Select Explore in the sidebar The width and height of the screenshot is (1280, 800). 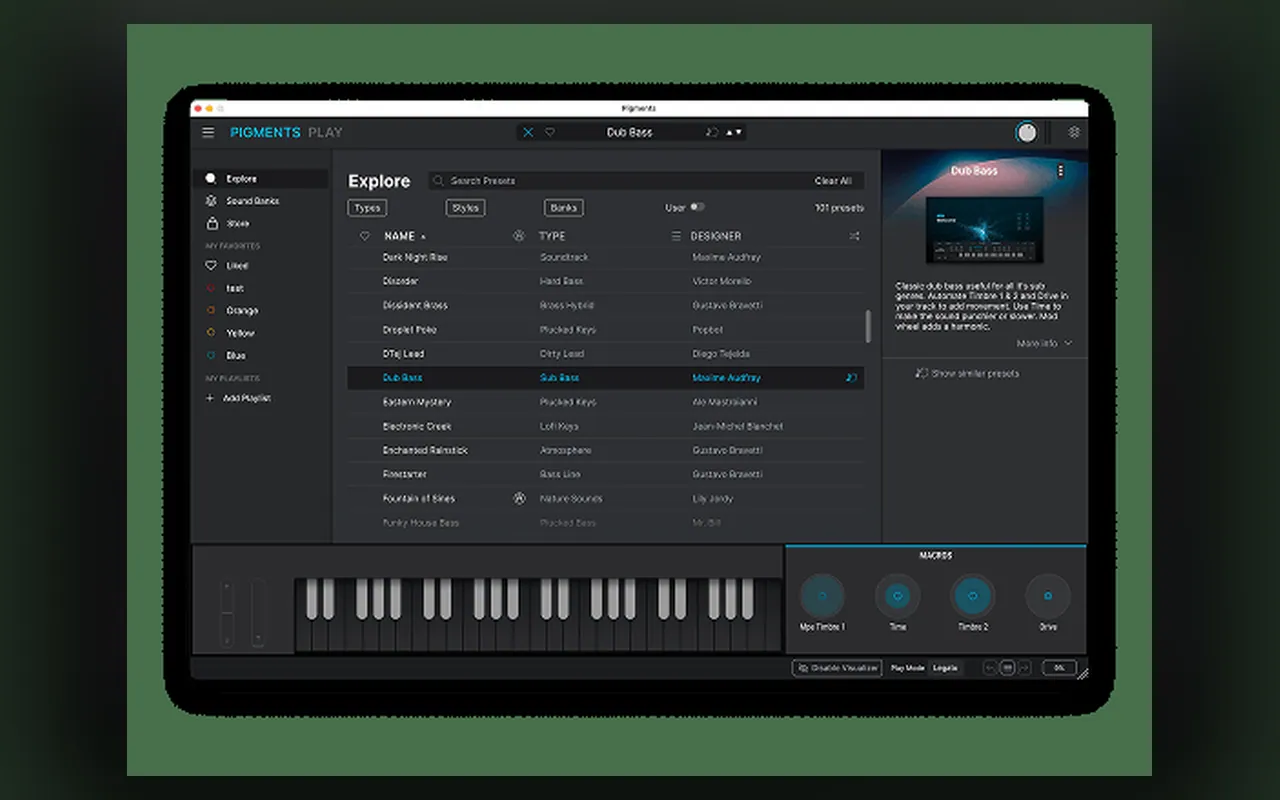(260, 179)
